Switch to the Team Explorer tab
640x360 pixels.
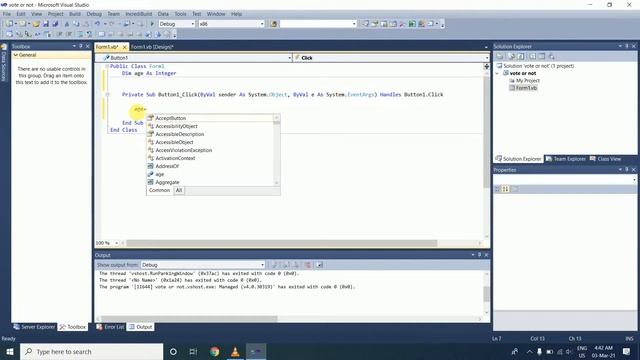566,159
